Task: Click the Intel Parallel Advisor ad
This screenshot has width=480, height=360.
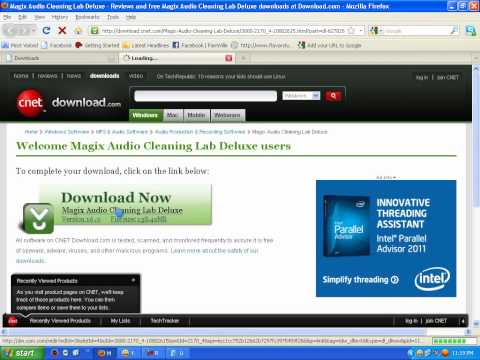Action: [x=386, y=238]
